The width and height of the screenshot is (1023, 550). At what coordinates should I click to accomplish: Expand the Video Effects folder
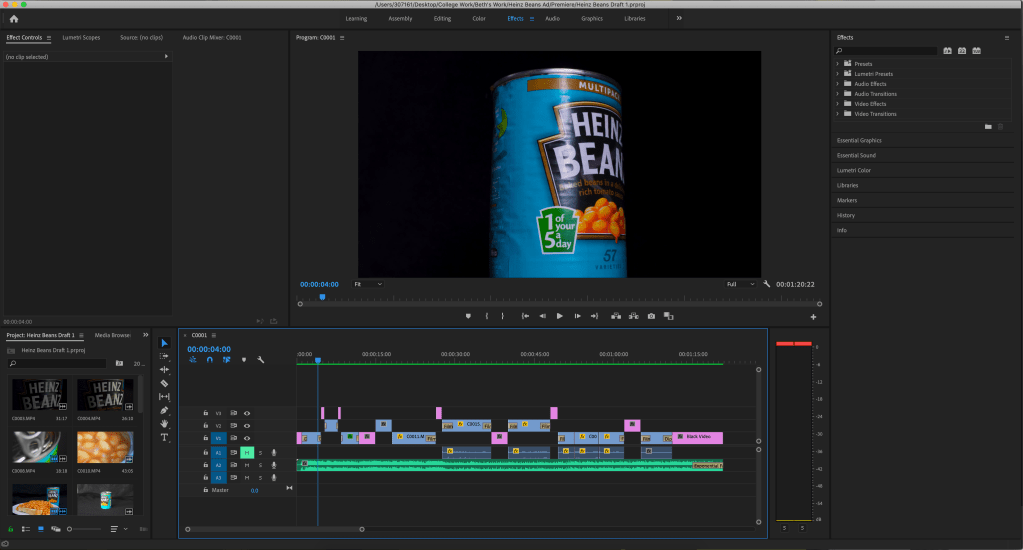coord(837,104)
